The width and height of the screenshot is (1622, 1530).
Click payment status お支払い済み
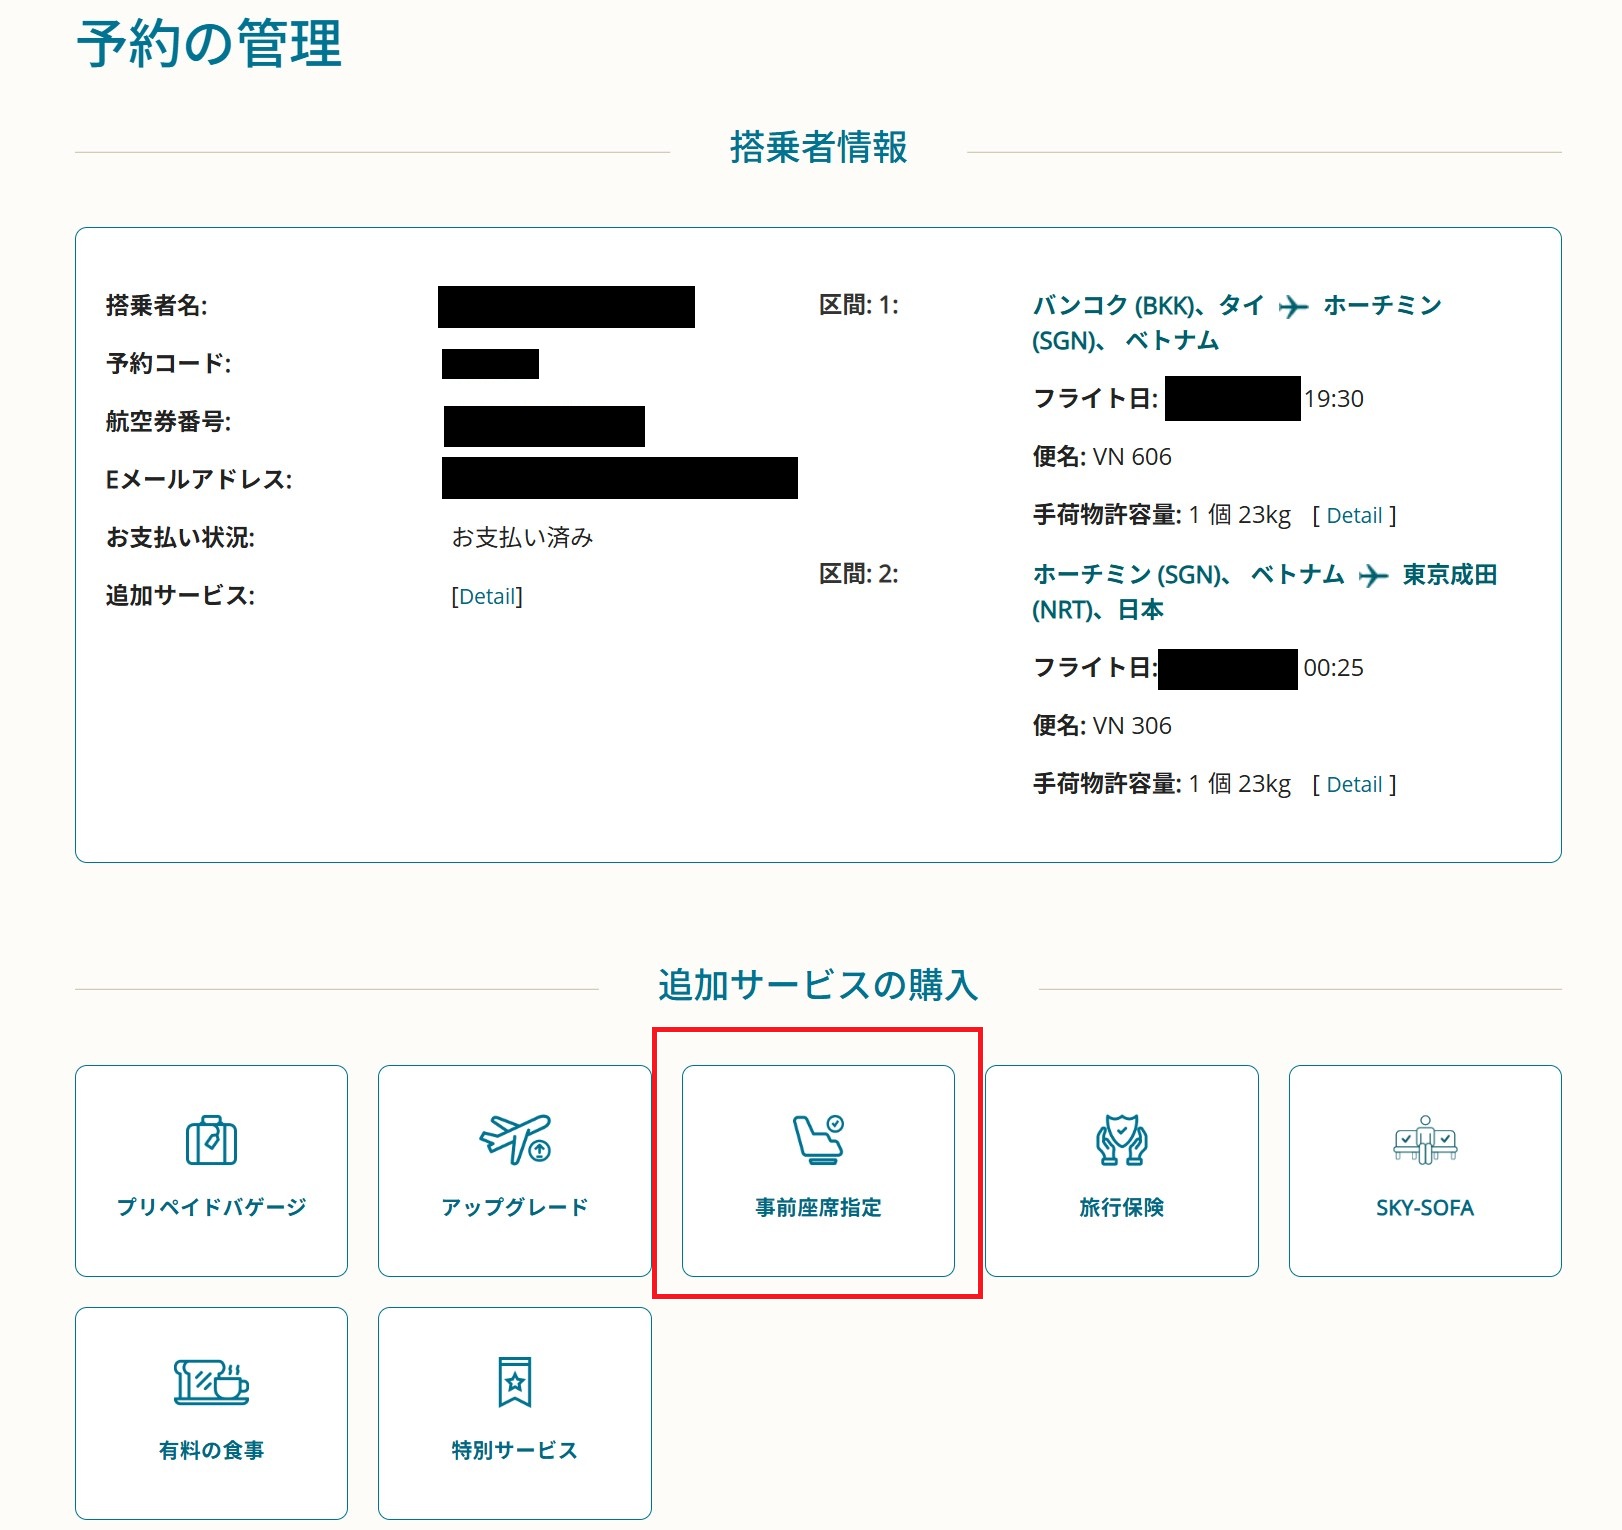tap(522, 538)
